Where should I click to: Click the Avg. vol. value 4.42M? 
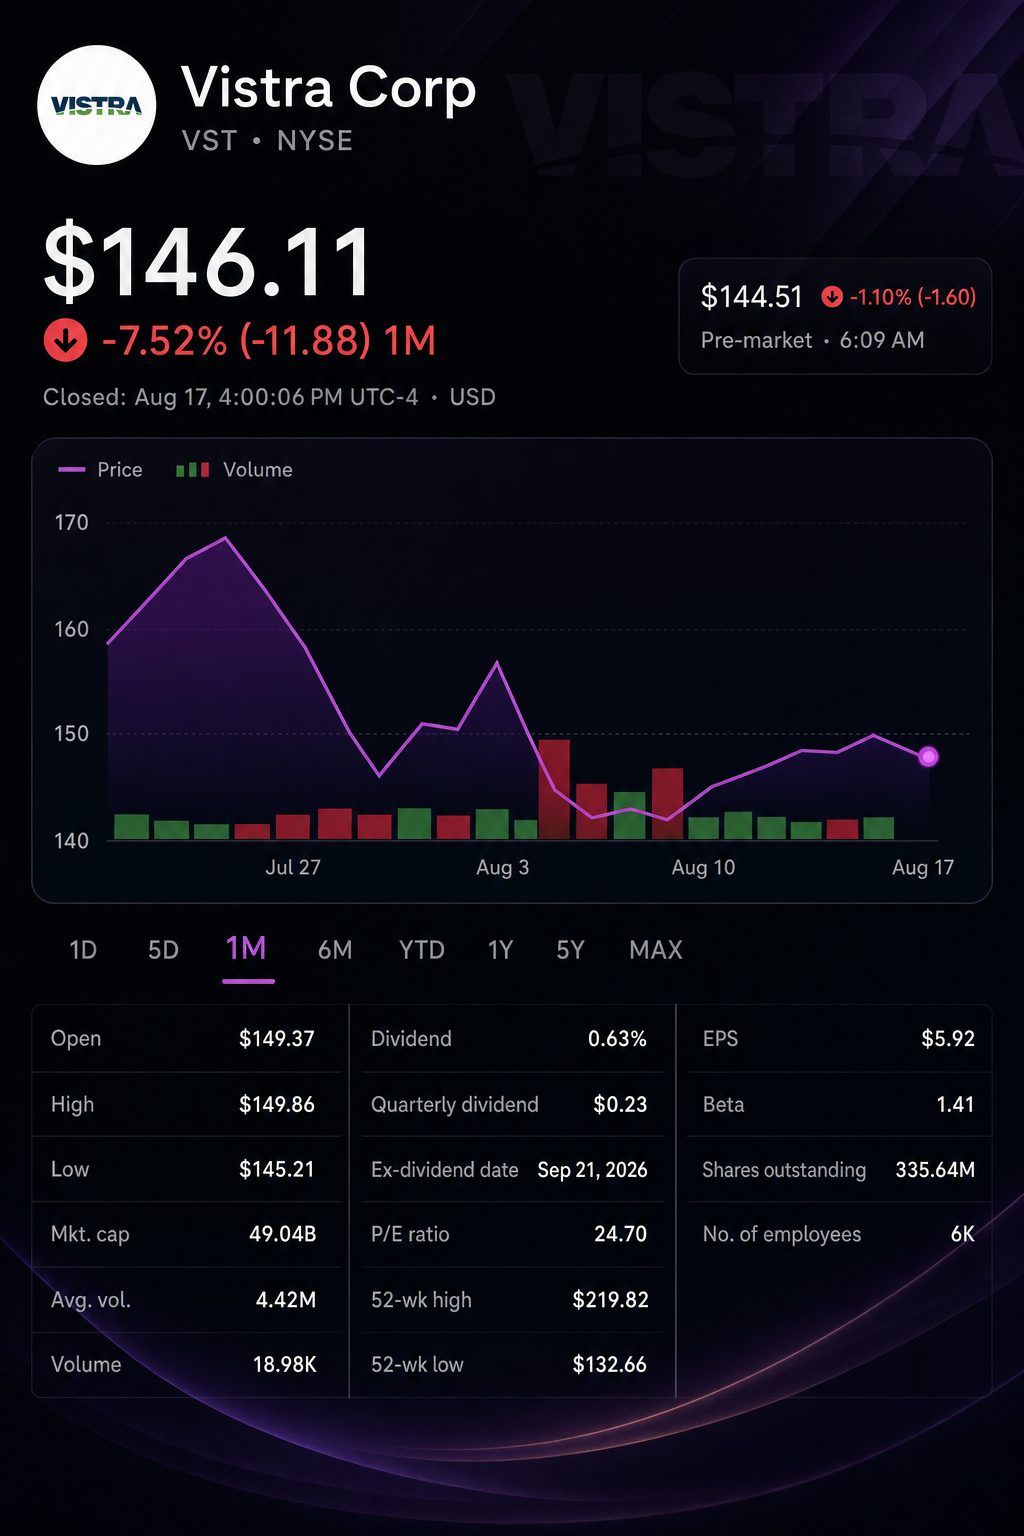[x=286, y=1301]
